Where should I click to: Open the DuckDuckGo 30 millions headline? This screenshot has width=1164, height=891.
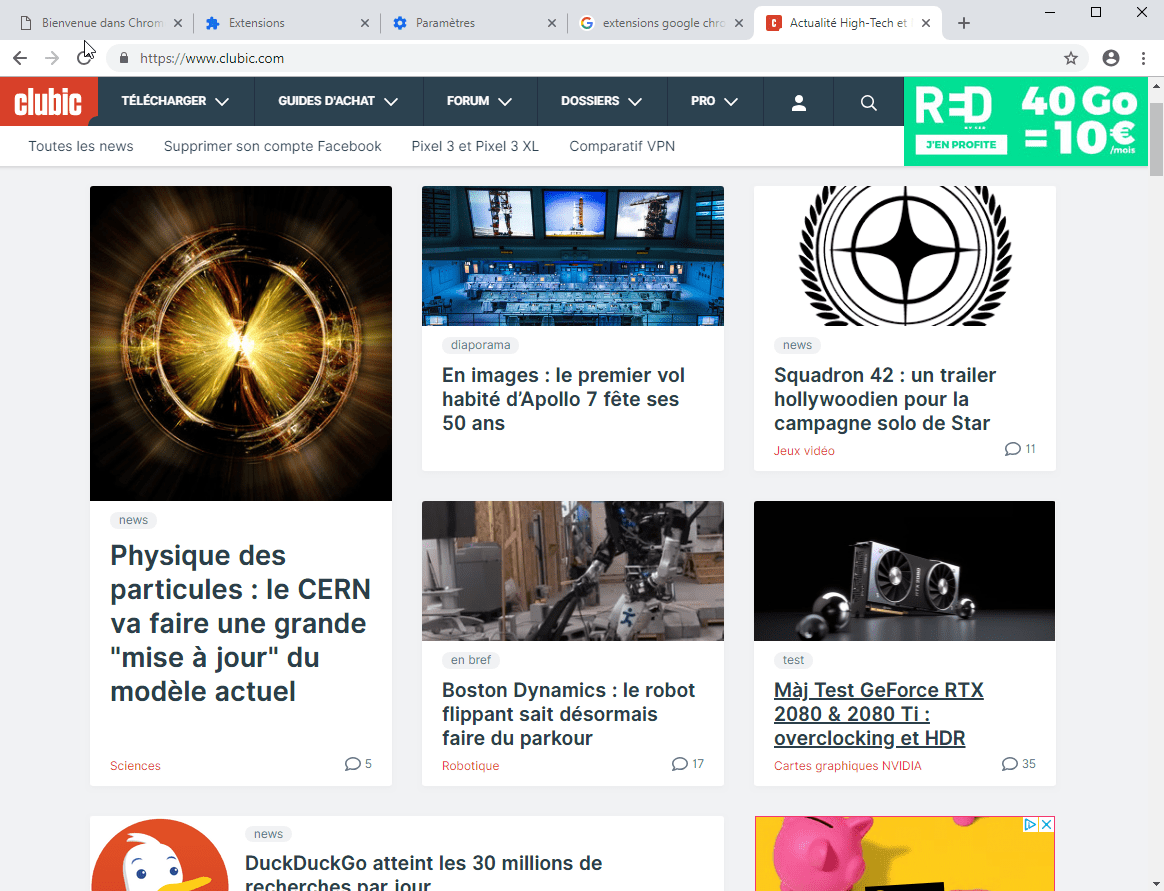(x=423, y=873)
